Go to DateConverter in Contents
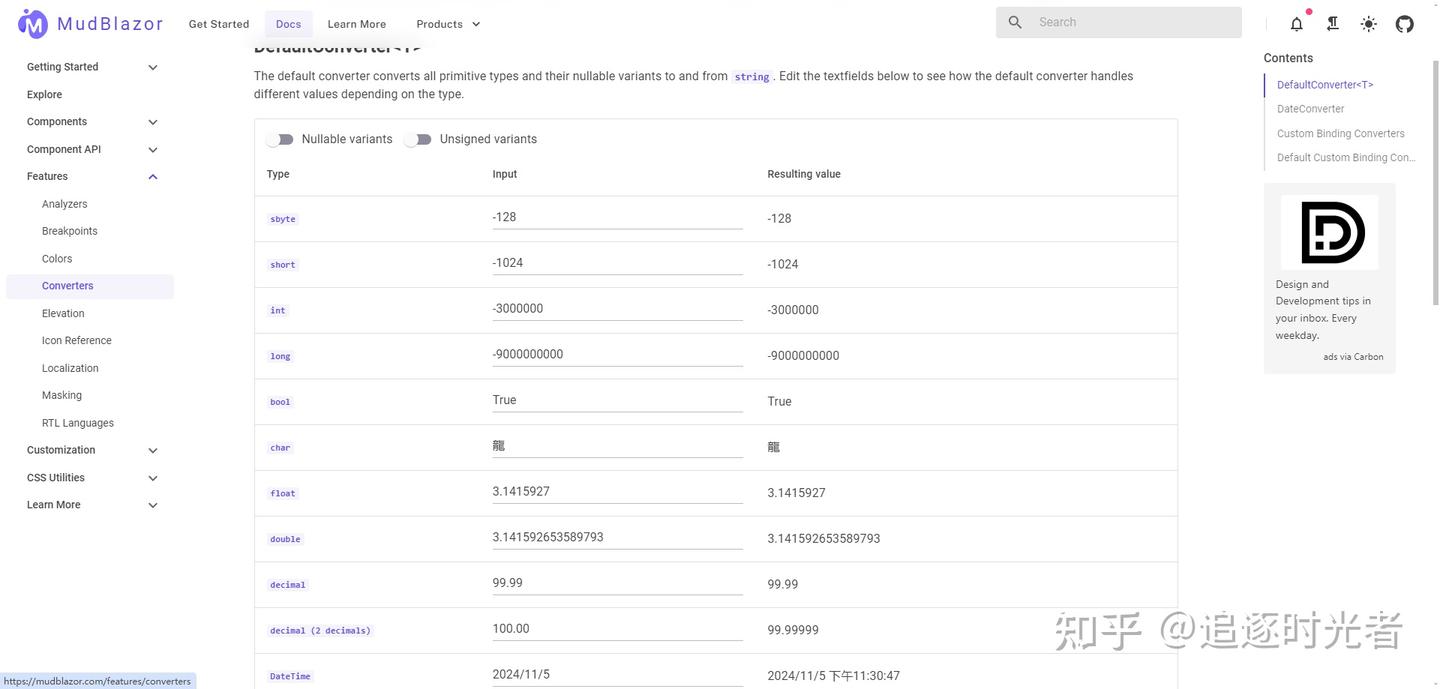The width and height of the screenshot is (1440, 689). pyautogui.click(x=1310, y=109)
